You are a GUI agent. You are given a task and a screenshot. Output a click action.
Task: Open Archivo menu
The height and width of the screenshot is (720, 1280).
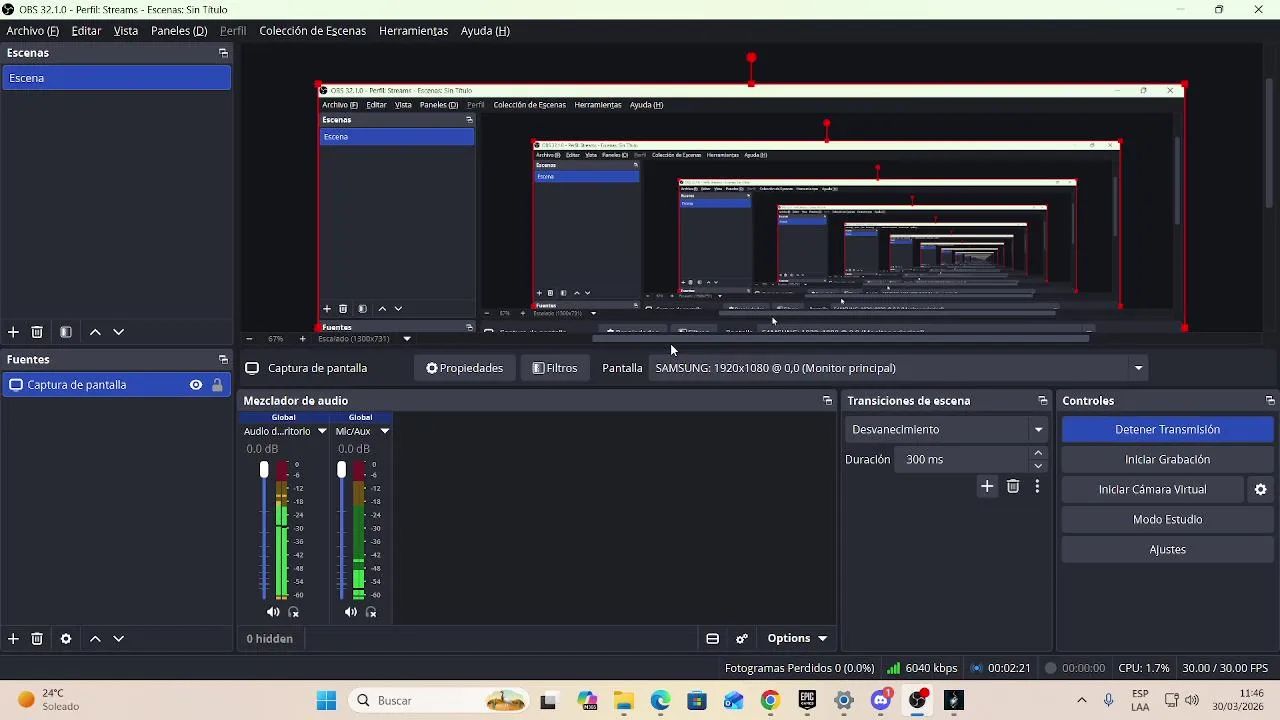[x=32, y=31]
